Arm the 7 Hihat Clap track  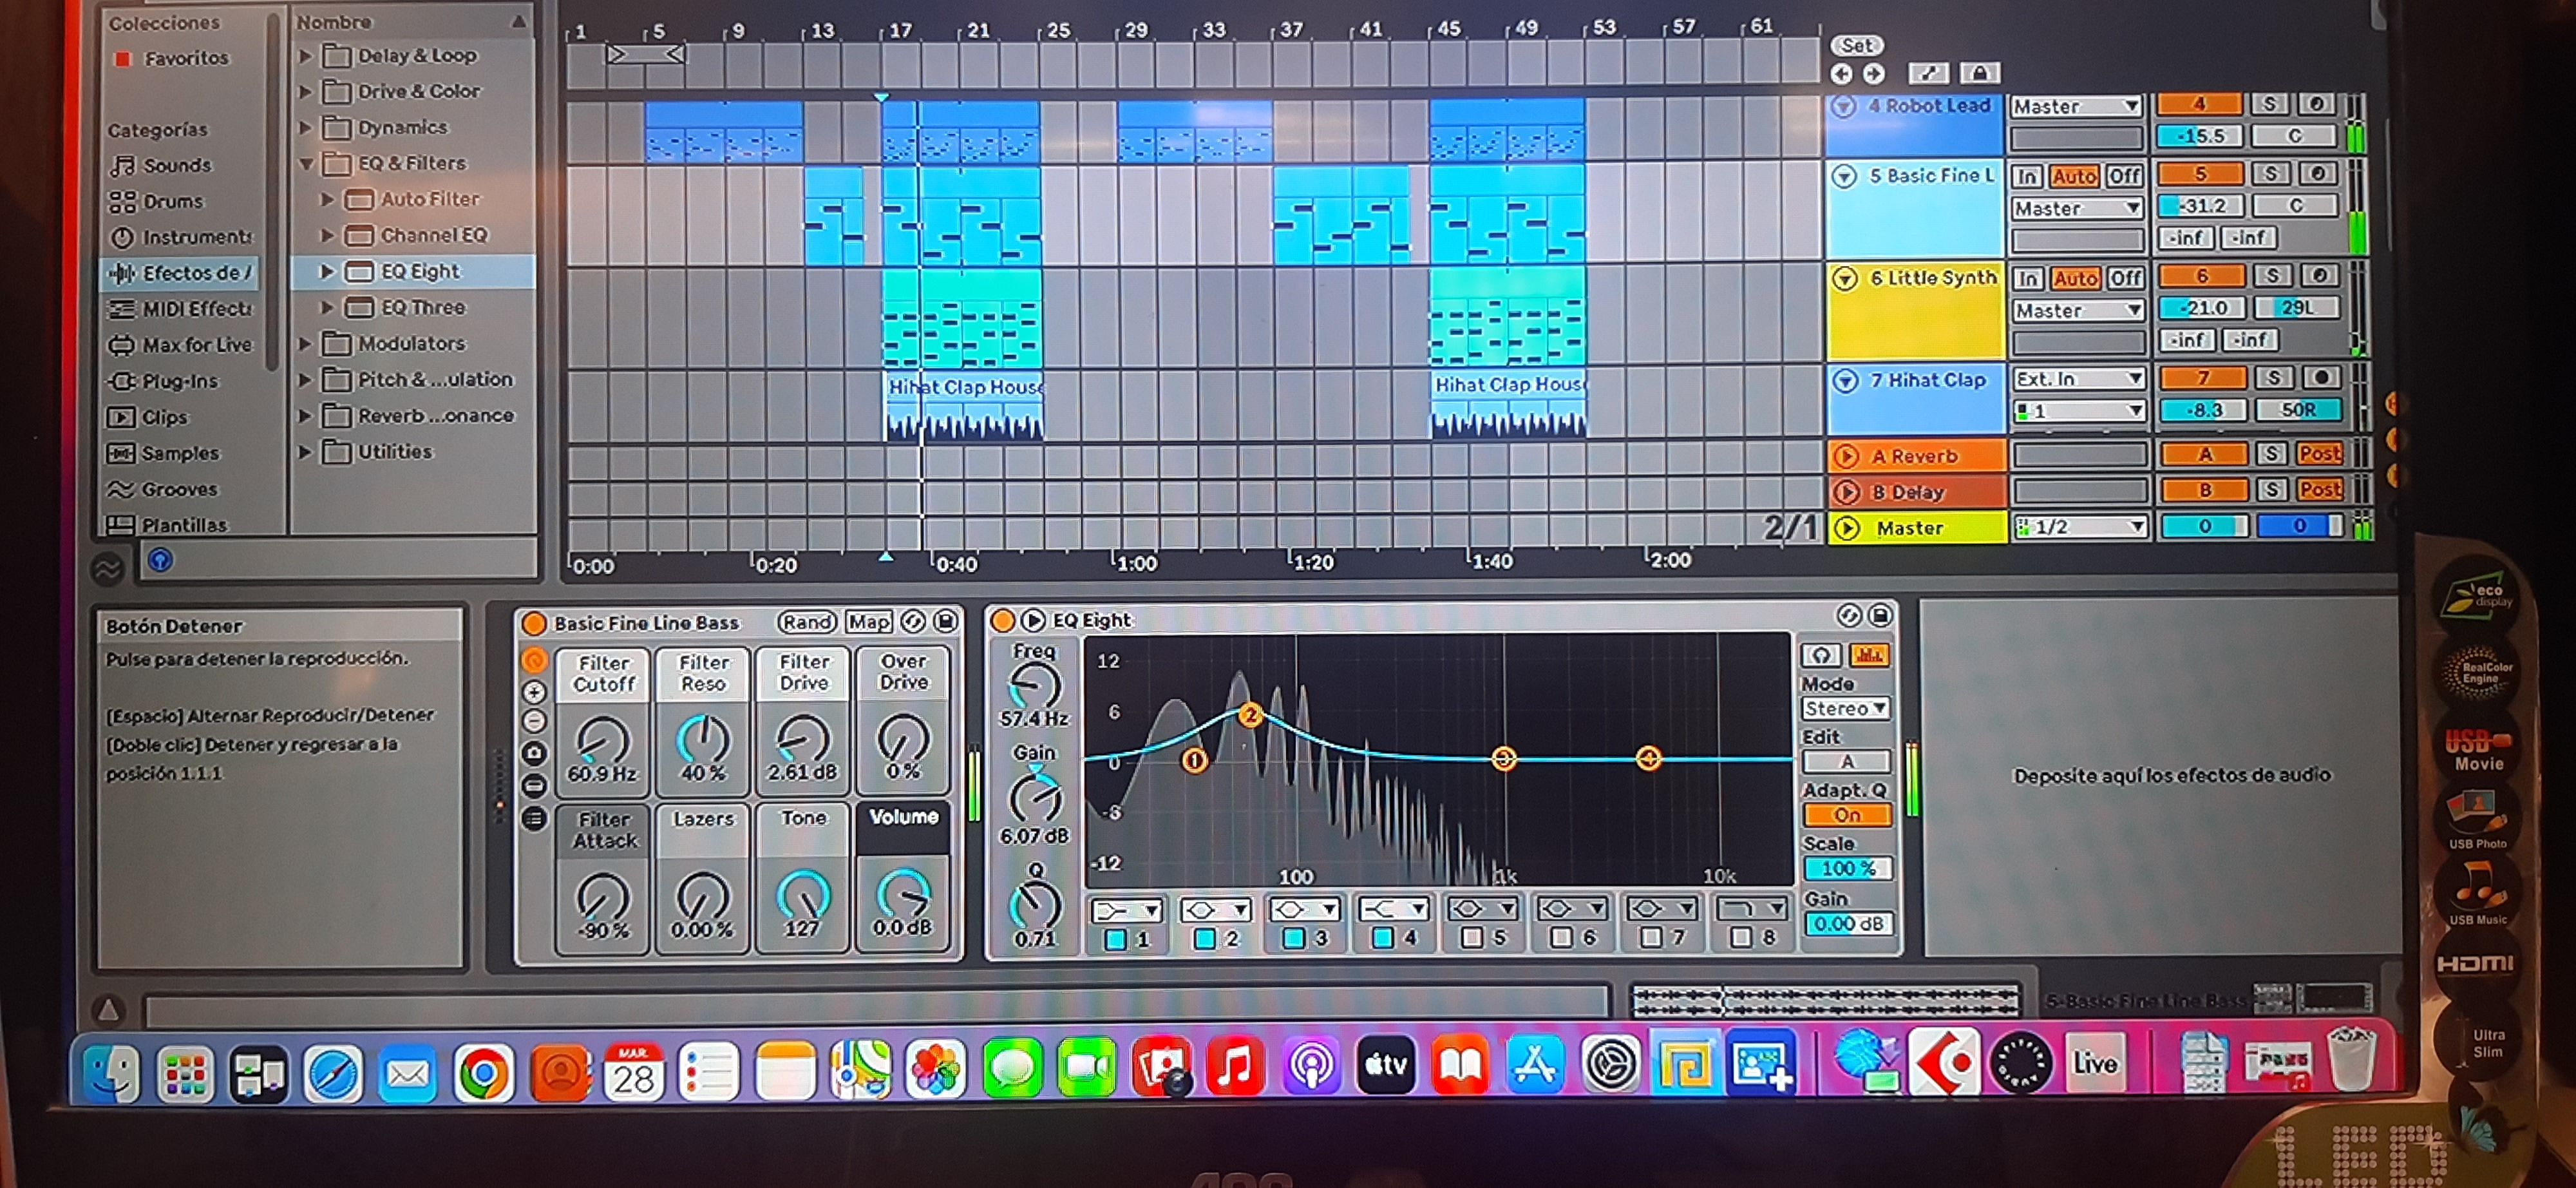coord(2320,377)
